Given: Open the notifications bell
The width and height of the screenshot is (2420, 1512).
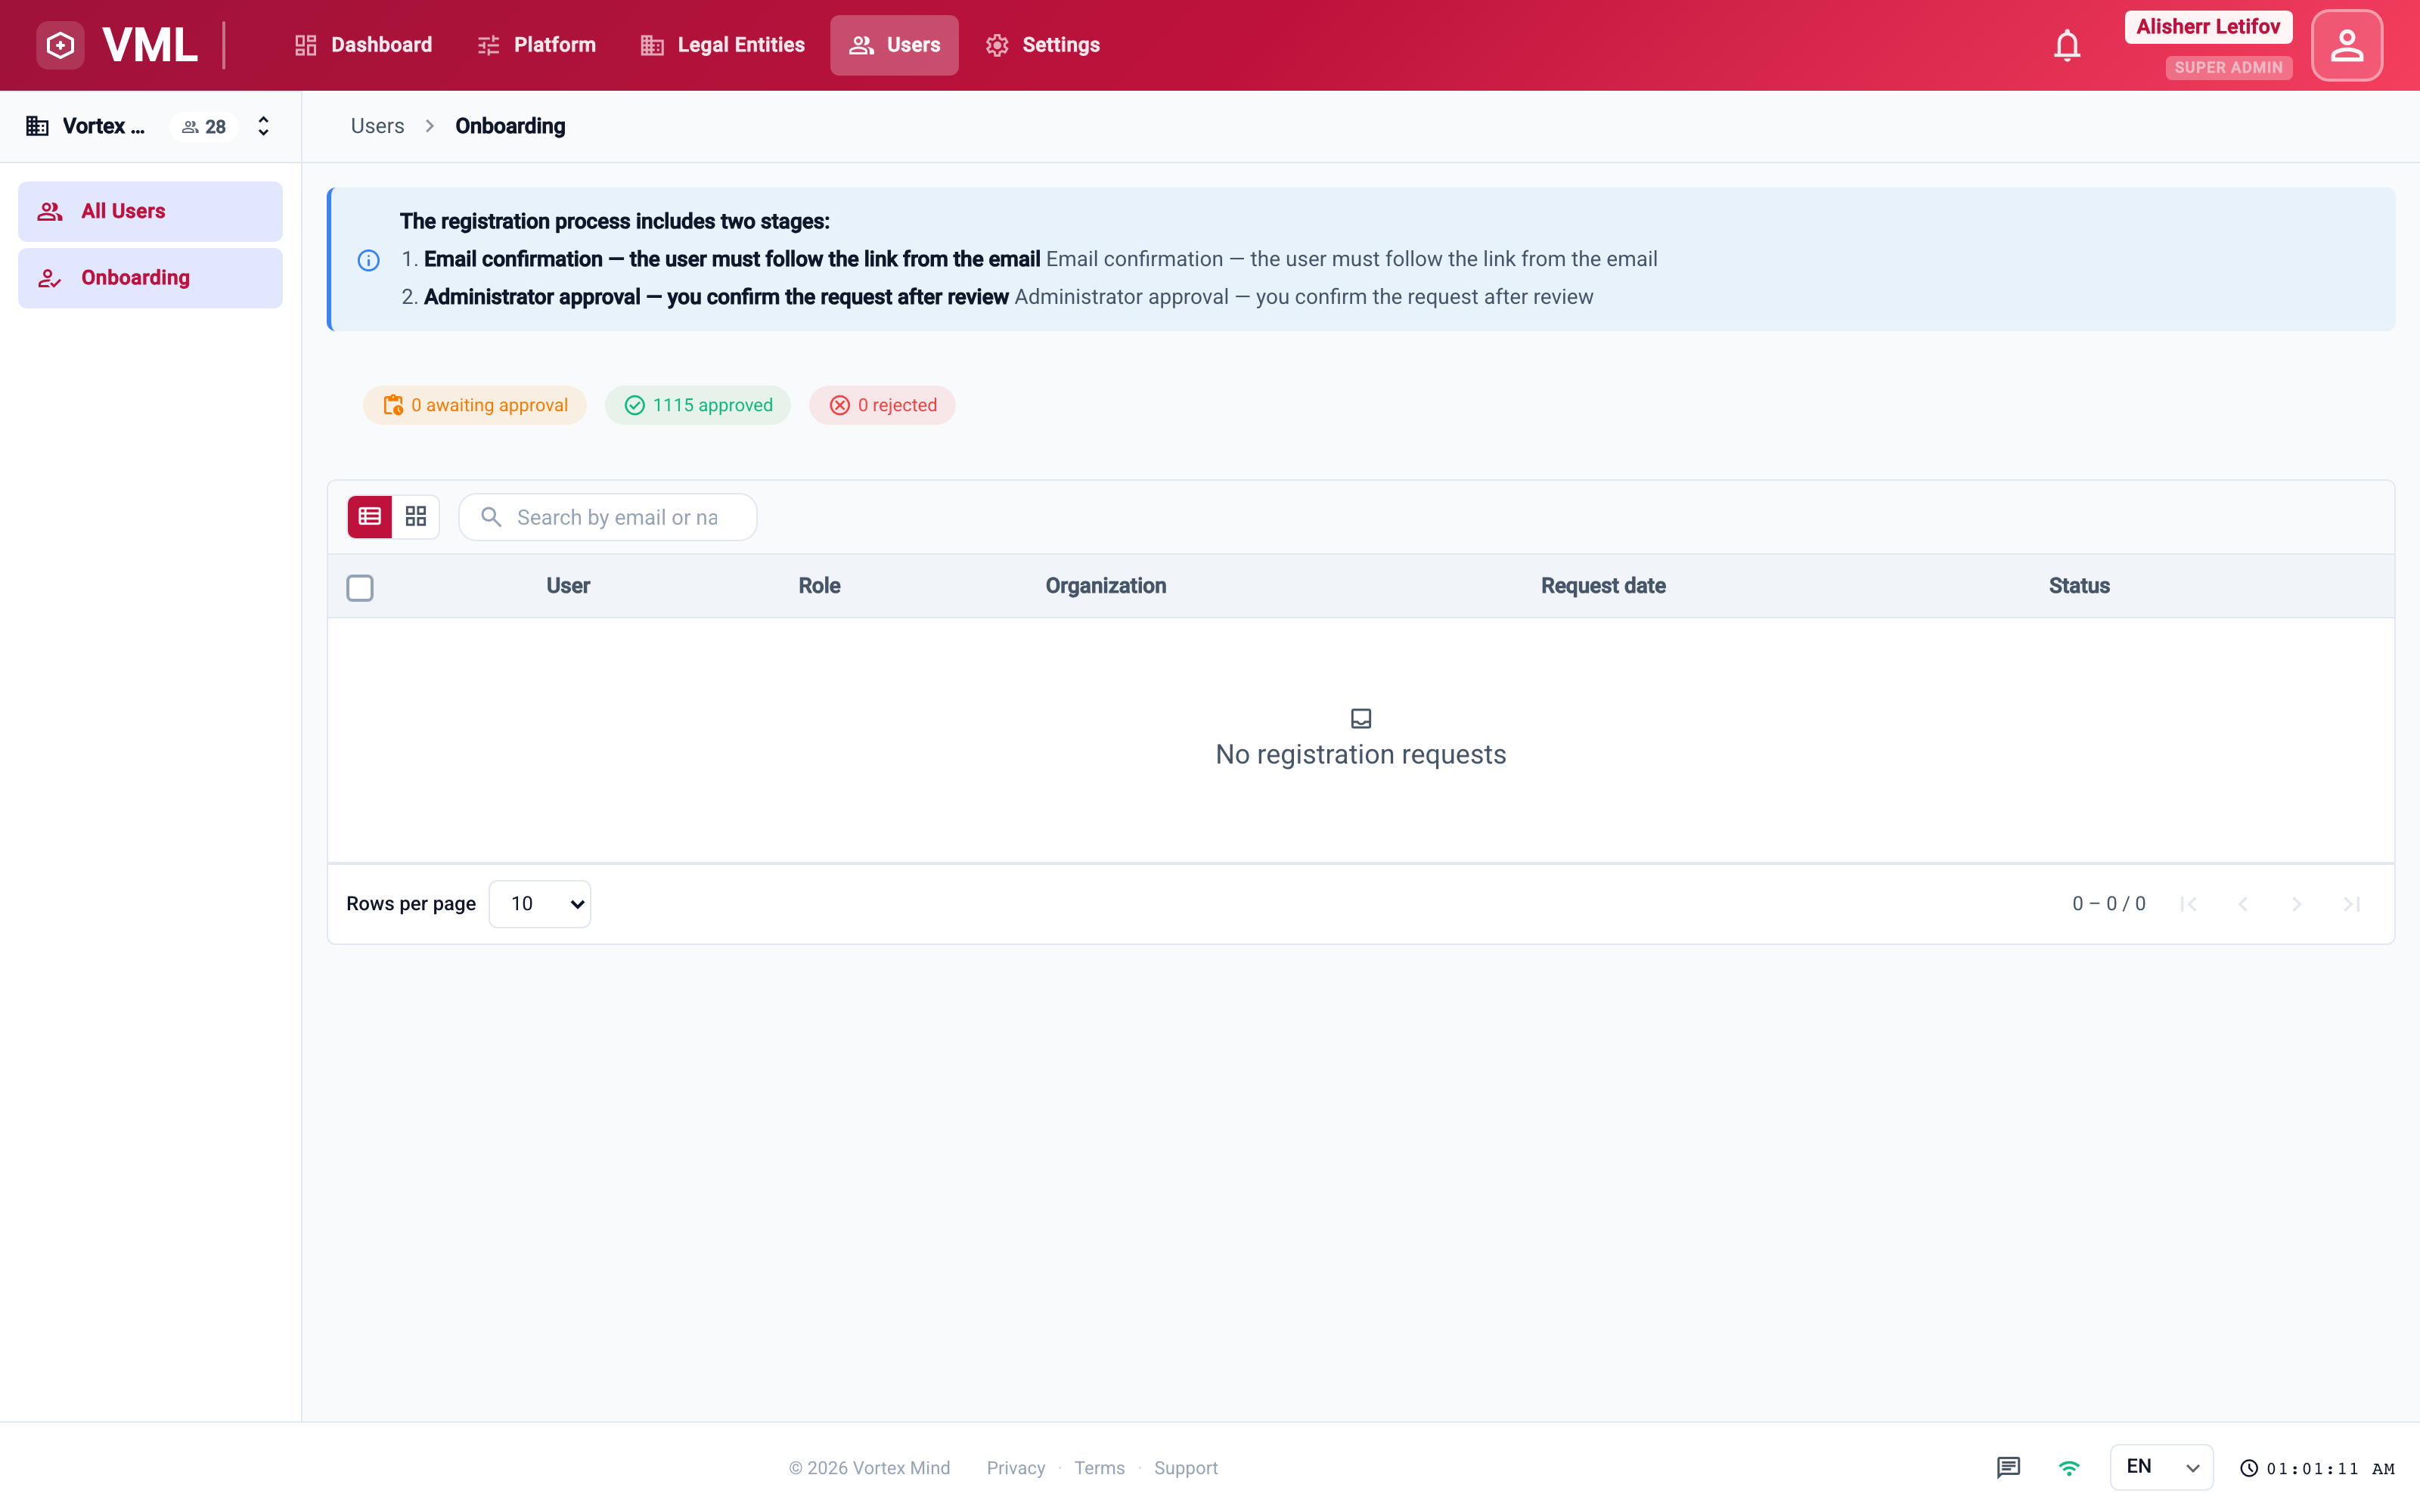Looking at the screenshot, I should click(2067, 45).
